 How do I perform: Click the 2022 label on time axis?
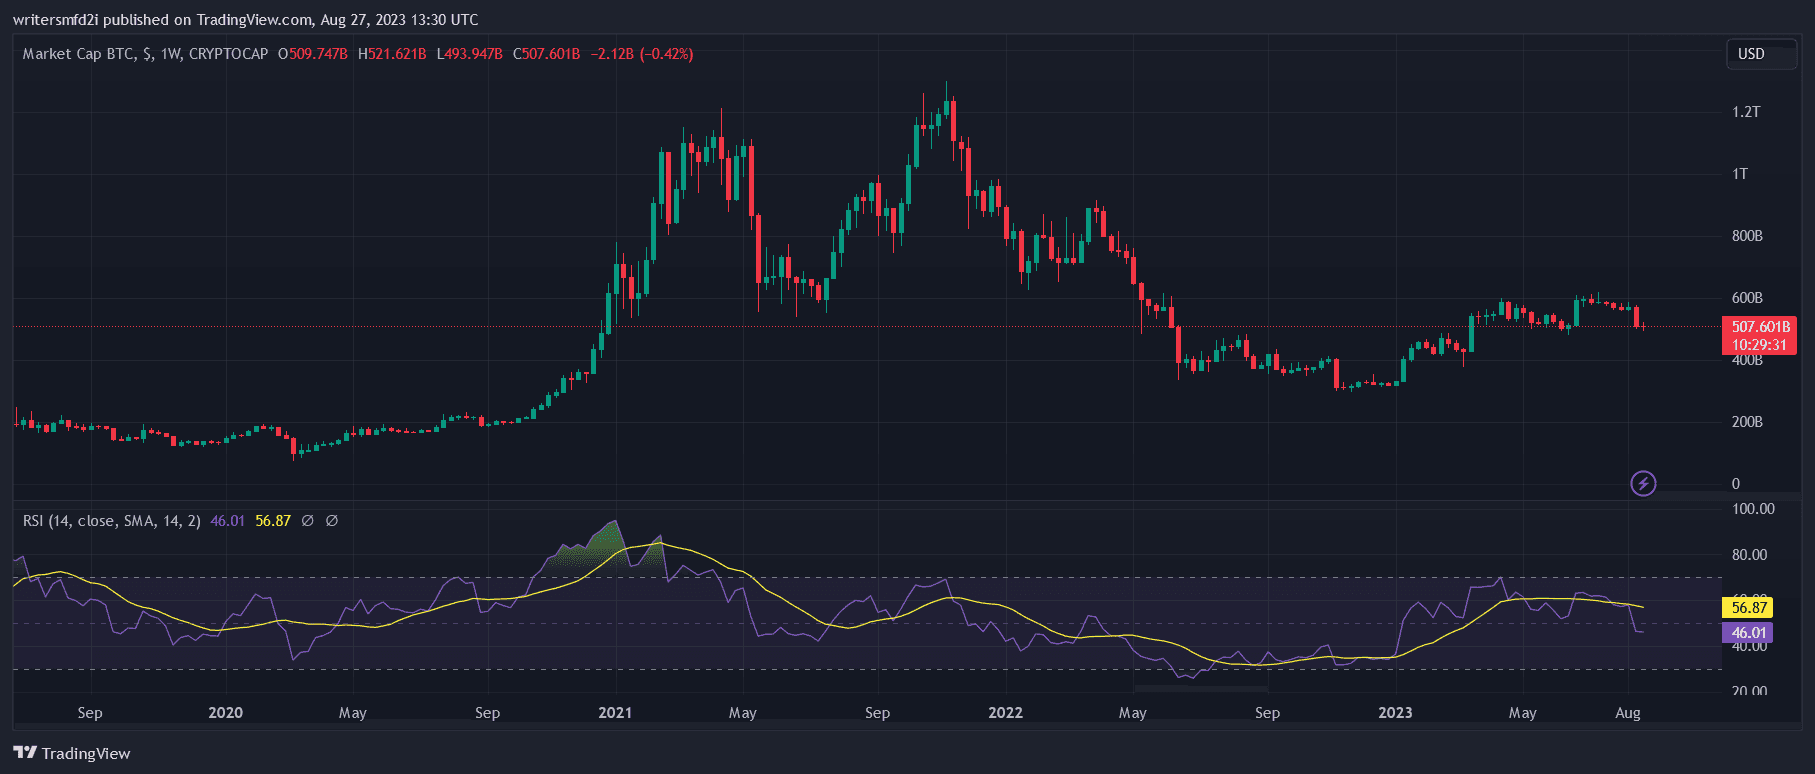coord(1005,713)
